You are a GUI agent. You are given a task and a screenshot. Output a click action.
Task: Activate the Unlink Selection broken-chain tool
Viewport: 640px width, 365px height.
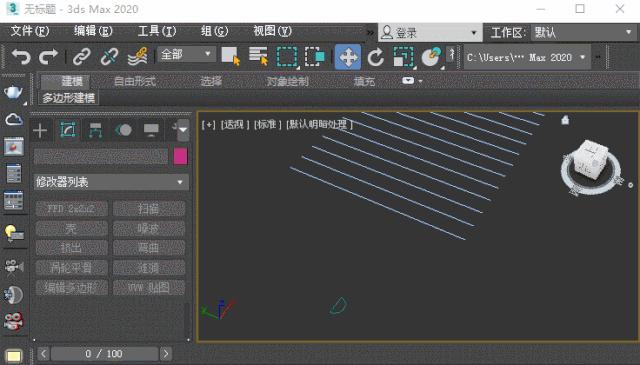[x=109, y=57]
